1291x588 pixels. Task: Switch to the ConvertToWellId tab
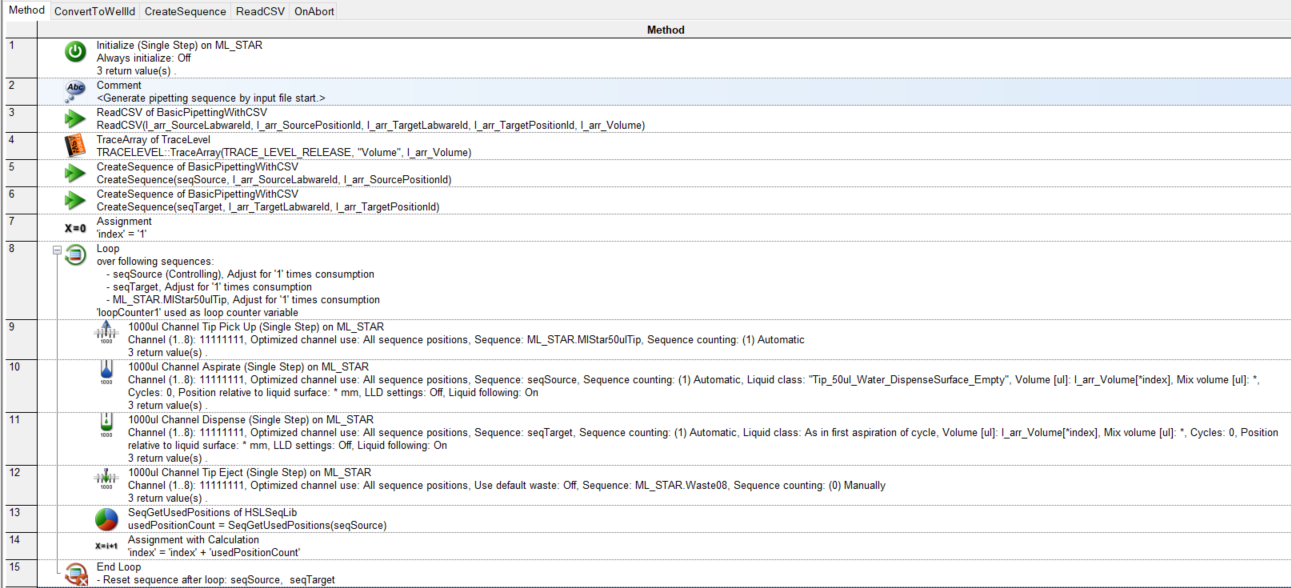pyautogui.click(x=95, y=11)
